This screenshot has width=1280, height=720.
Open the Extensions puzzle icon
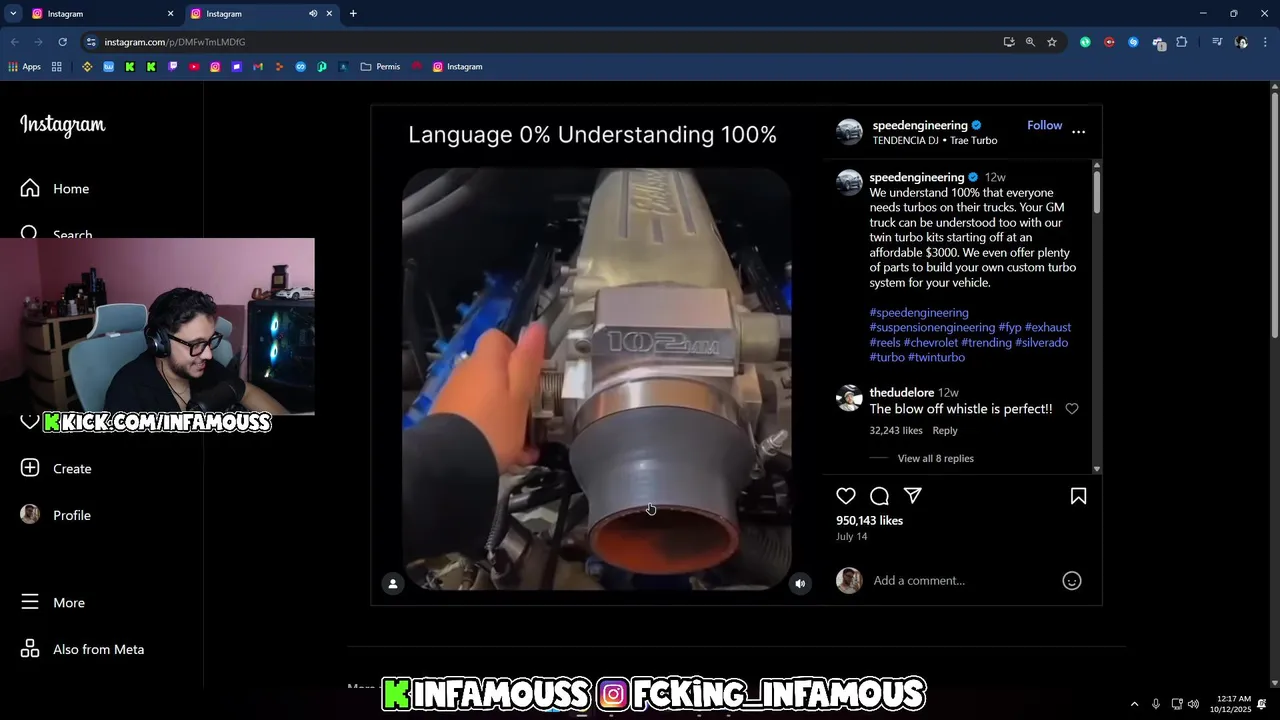(x=1182, y=42)
